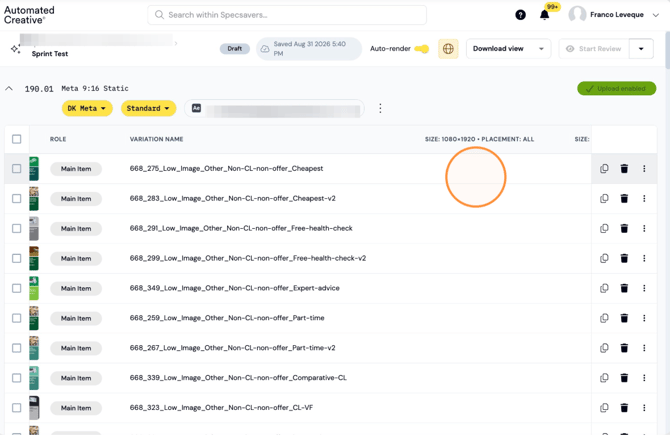Open more options for 668_275 Cheapest row

click(644, 168)
